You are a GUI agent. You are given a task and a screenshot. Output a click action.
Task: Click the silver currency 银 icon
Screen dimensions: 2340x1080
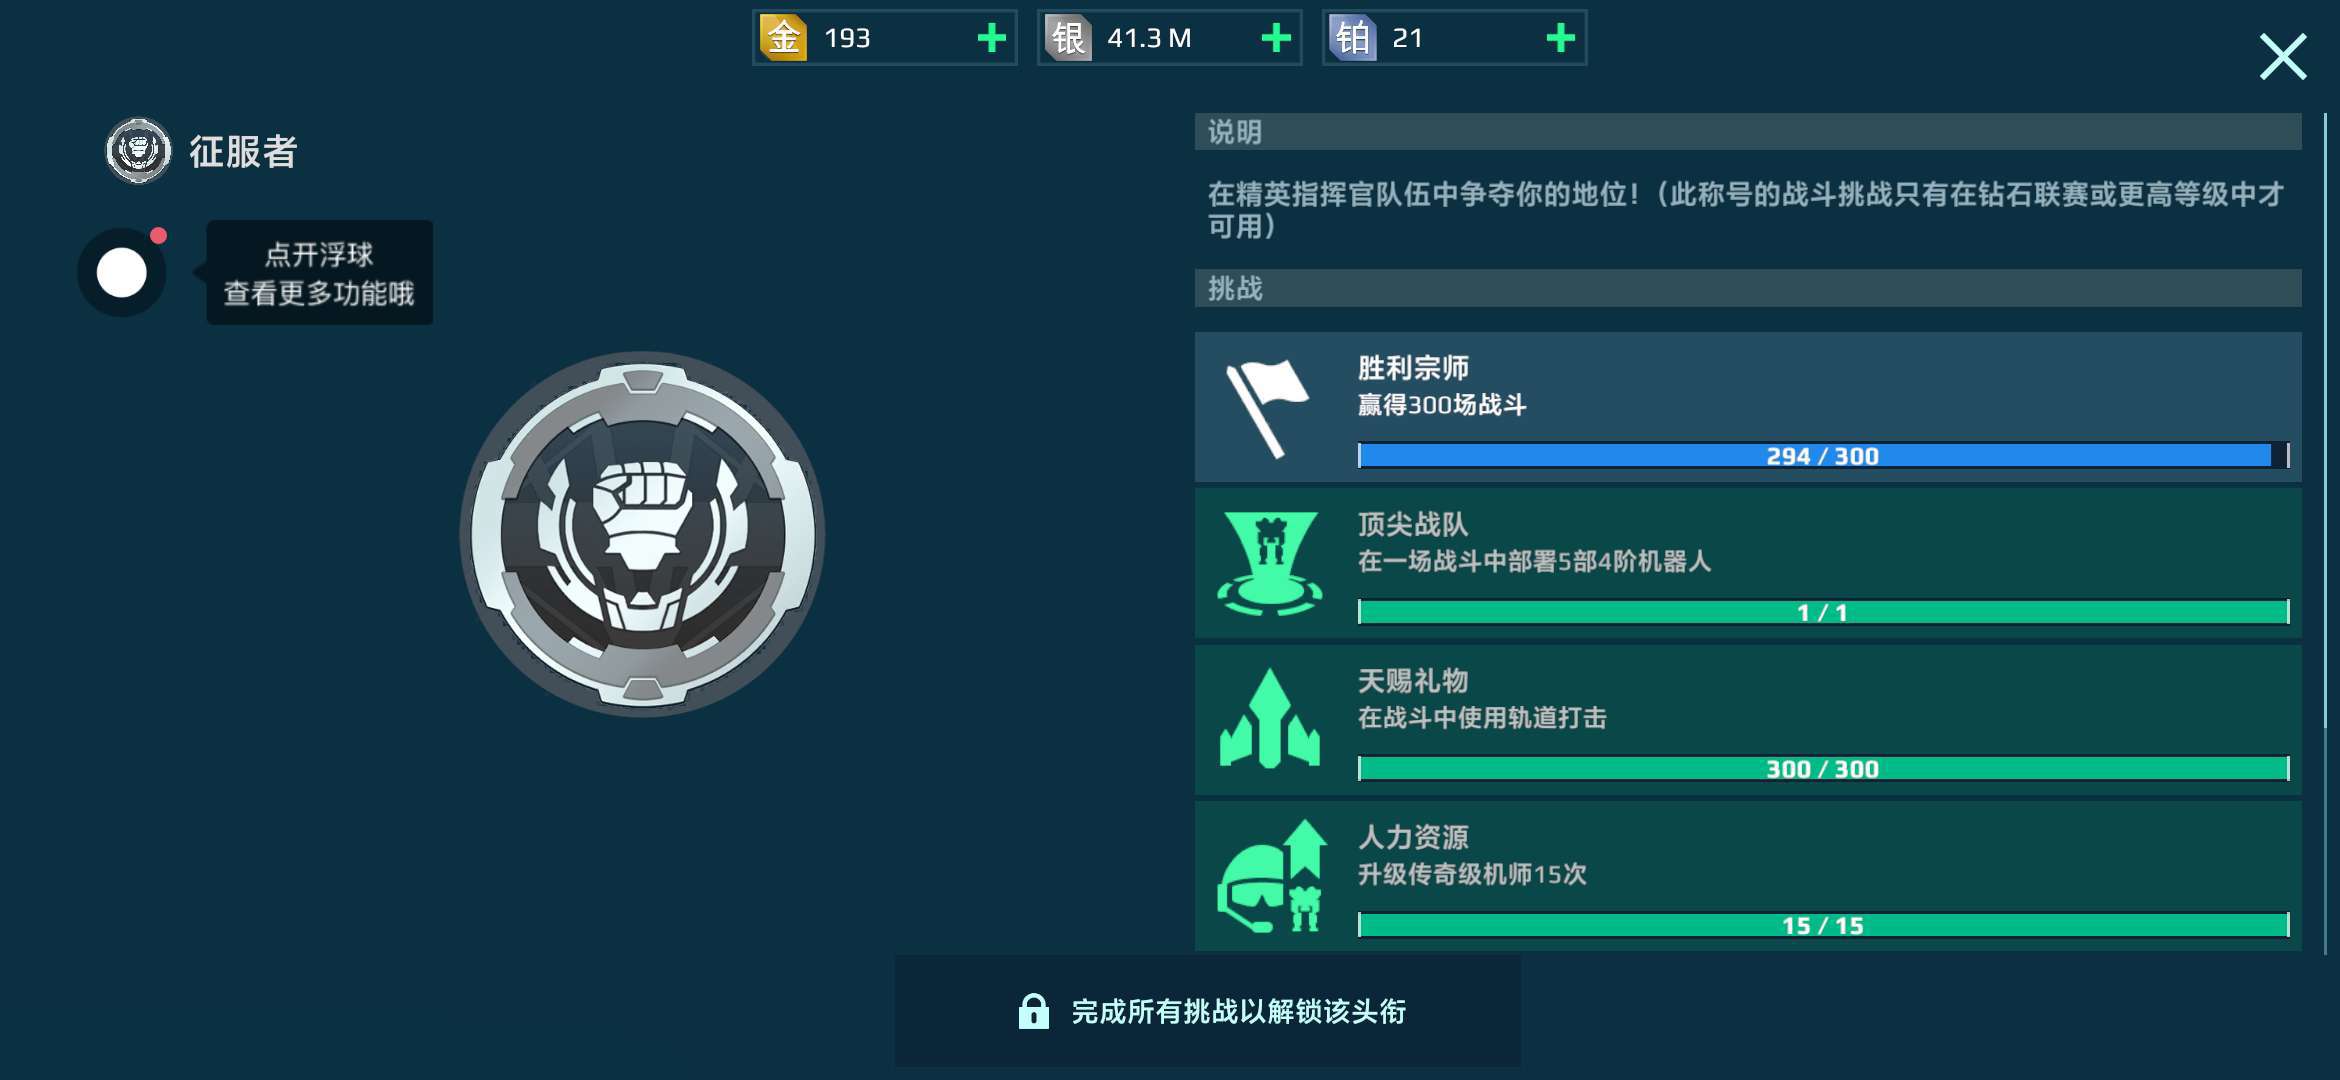coord(1068,38)
